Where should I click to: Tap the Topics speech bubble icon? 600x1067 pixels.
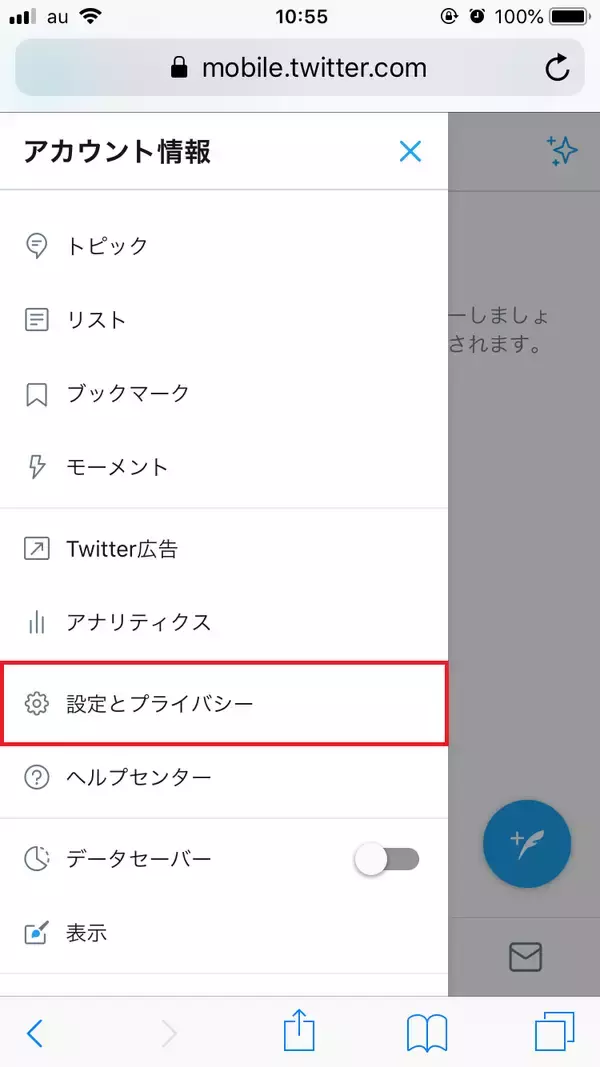coord(37,246)
